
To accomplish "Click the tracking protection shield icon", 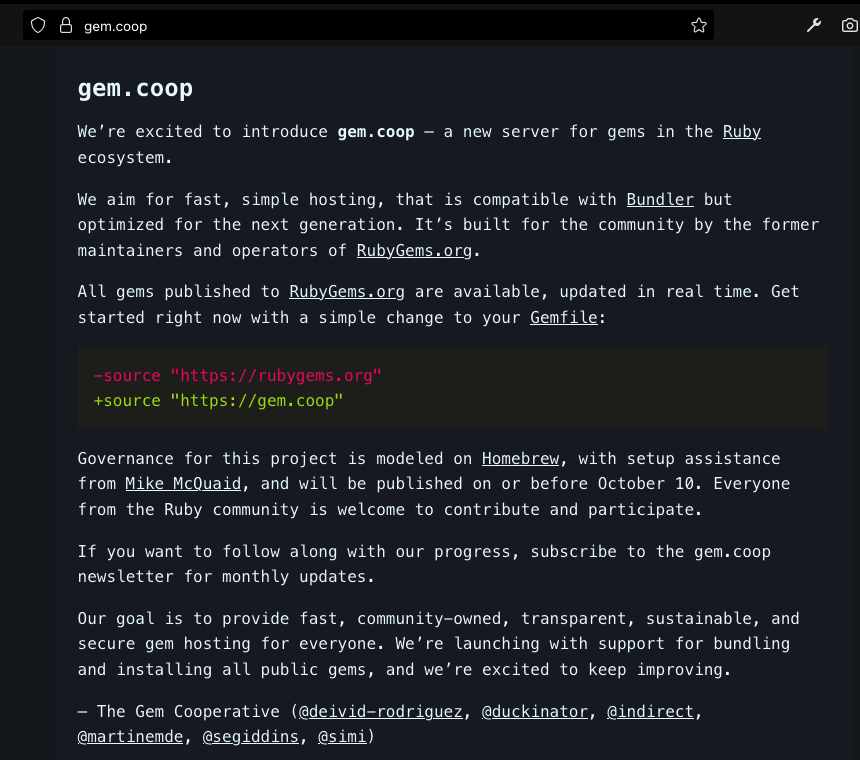I will point(38,26).
